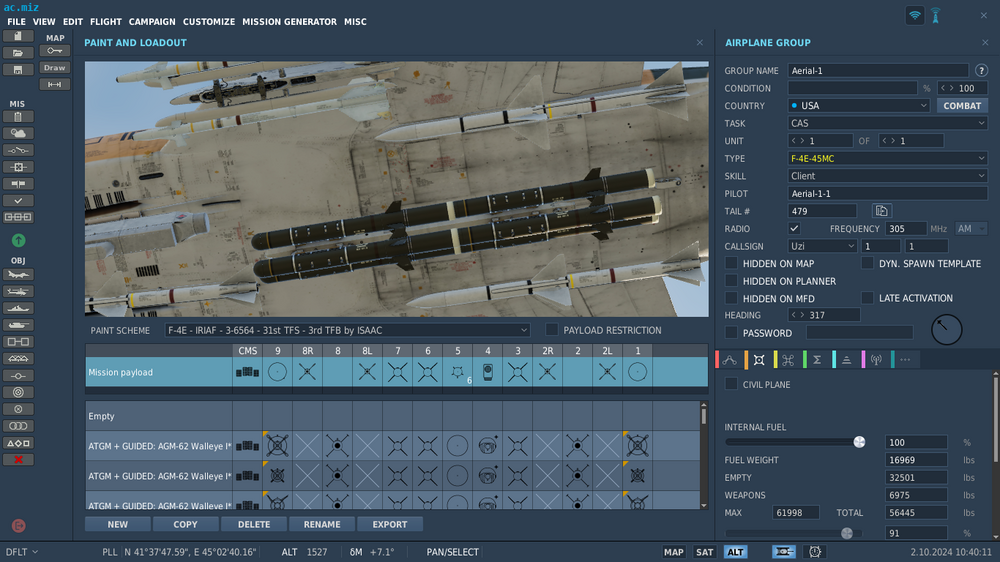Open the Summary sigma tab icon

pyautogui.click(x=817, y=360)
